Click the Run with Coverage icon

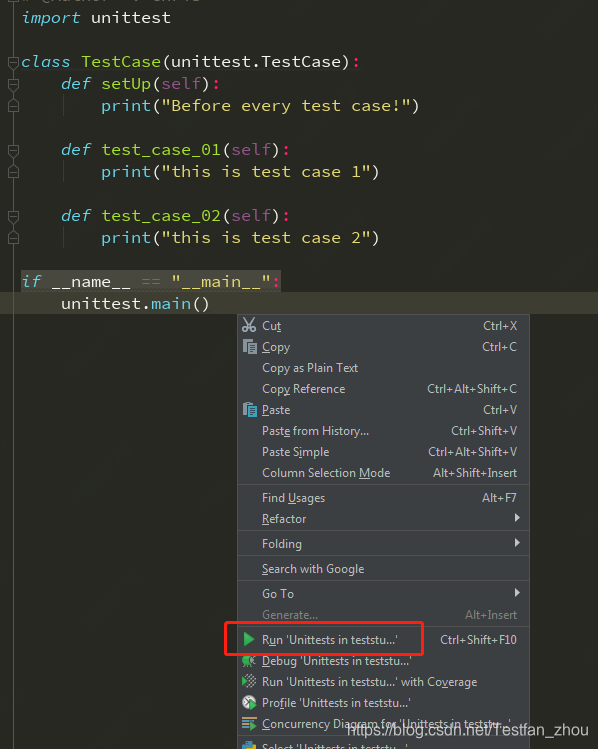pos(249,682)
